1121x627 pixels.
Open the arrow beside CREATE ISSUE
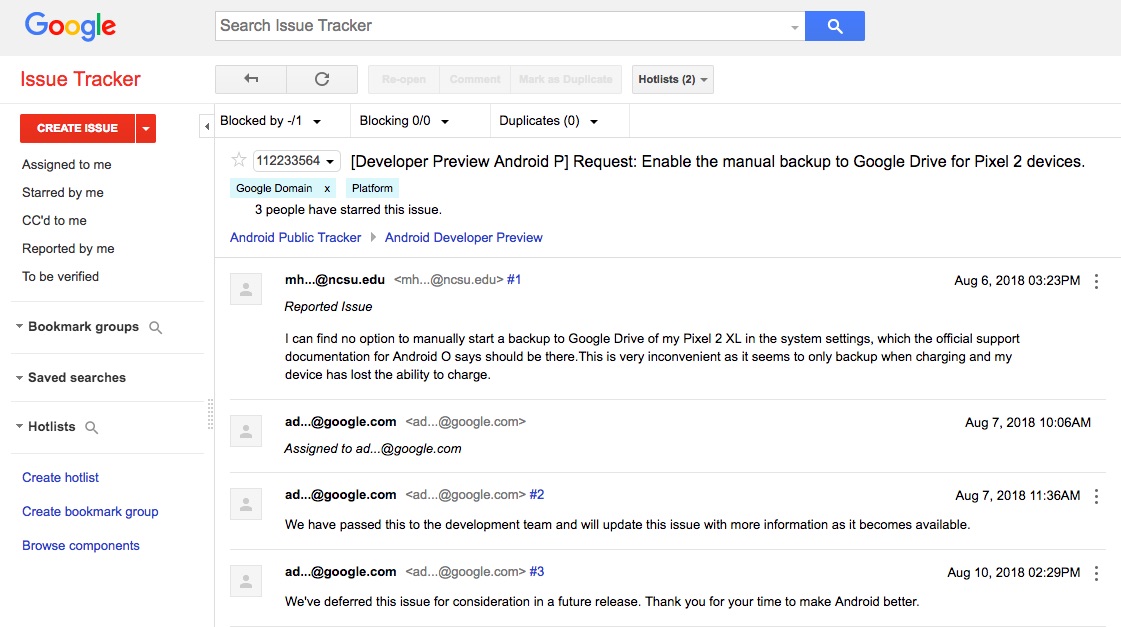146,128
